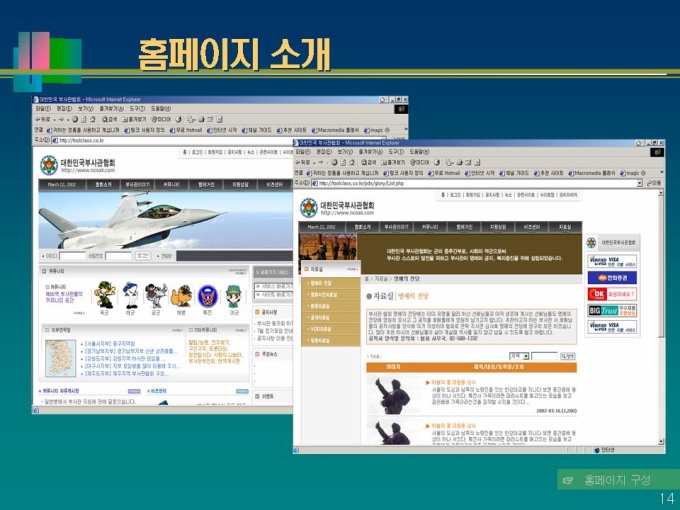This screenshot has width=680, height=510.
Task: Select 협회소개 tab in rear site navigation
Action: (103, 185)
